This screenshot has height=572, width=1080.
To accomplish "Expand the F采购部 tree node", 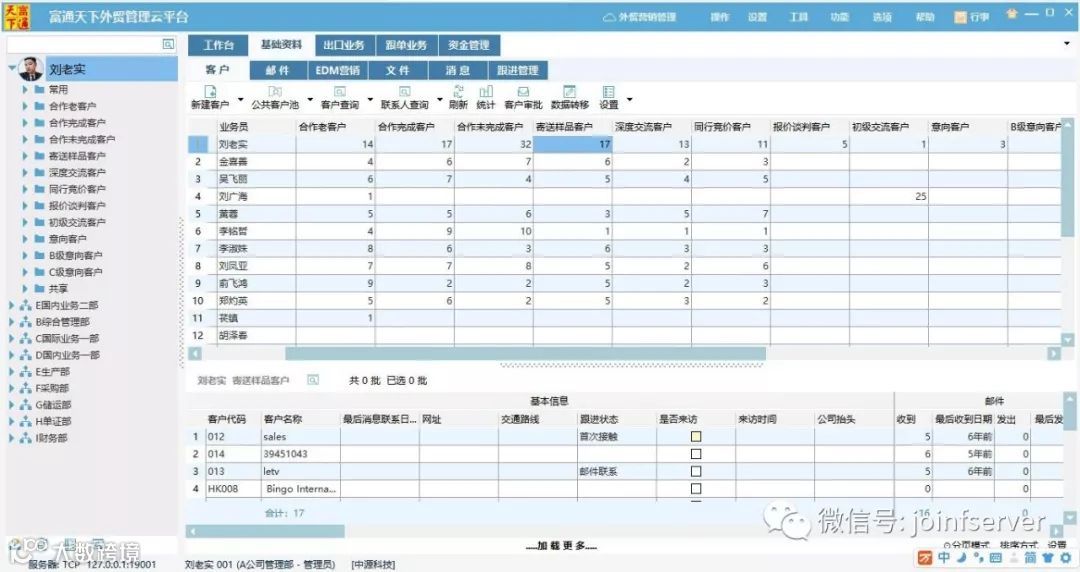I will (x=12, y=388).
